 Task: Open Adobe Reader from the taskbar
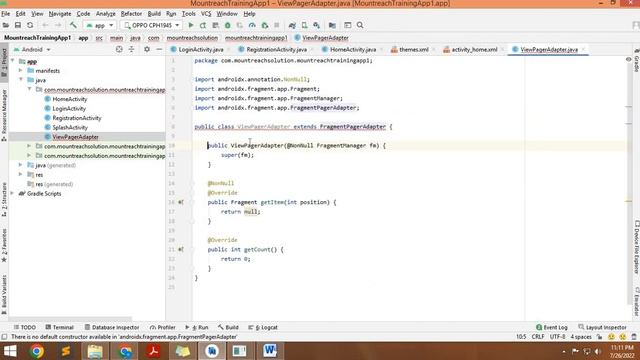click(153, 351)
